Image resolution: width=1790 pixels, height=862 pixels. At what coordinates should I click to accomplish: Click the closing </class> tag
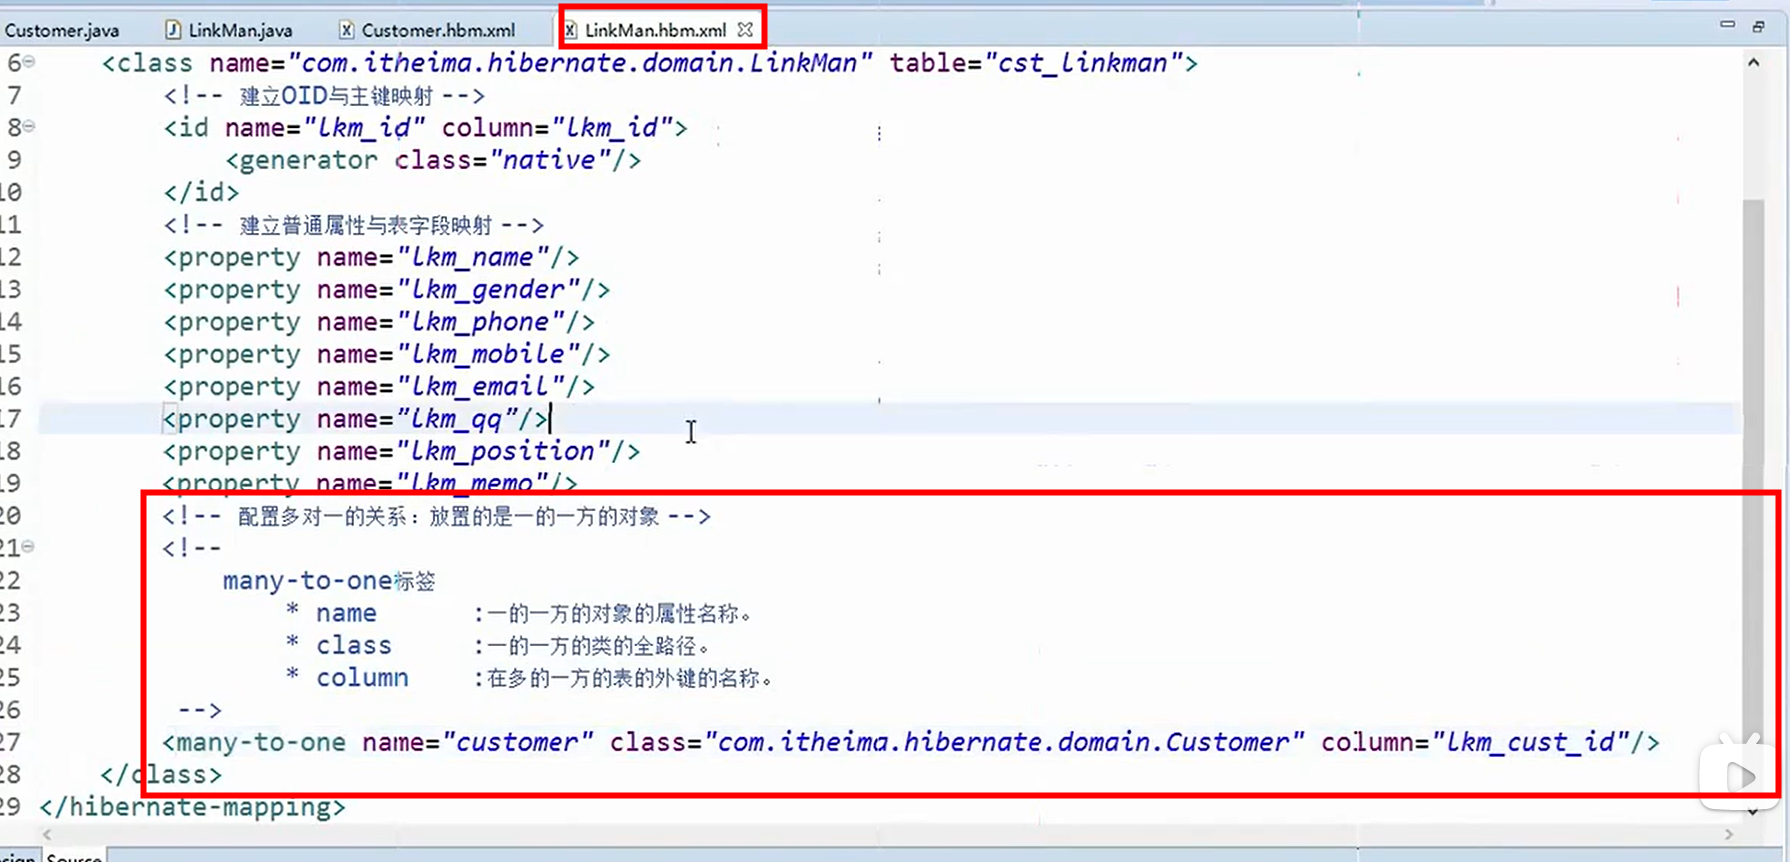click(161, 775)
